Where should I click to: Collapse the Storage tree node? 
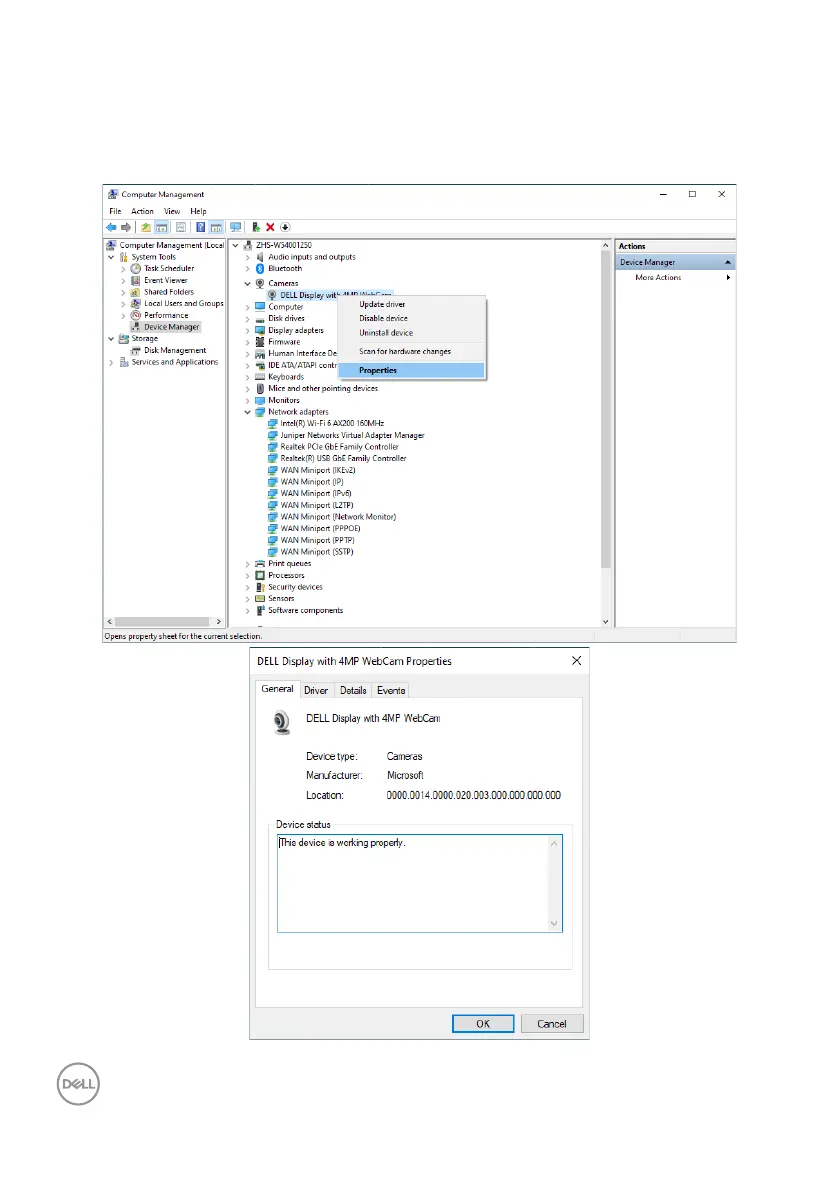(x=111, y=339)
